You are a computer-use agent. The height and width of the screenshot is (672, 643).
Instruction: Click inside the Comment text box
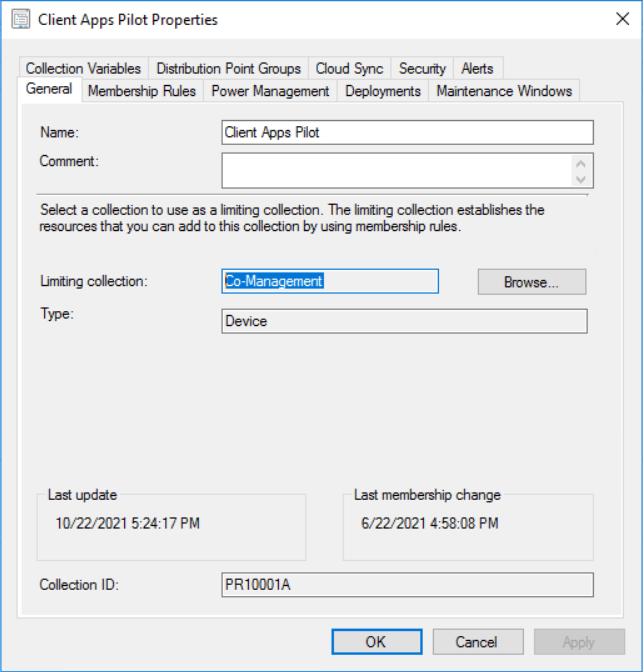[395, 170]
